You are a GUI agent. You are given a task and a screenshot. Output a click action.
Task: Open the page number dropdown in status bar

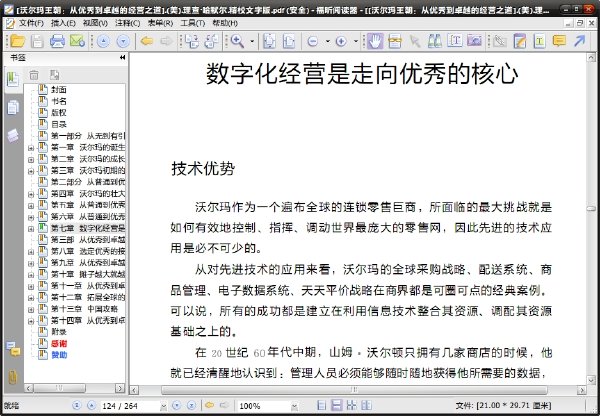point(163,406)
